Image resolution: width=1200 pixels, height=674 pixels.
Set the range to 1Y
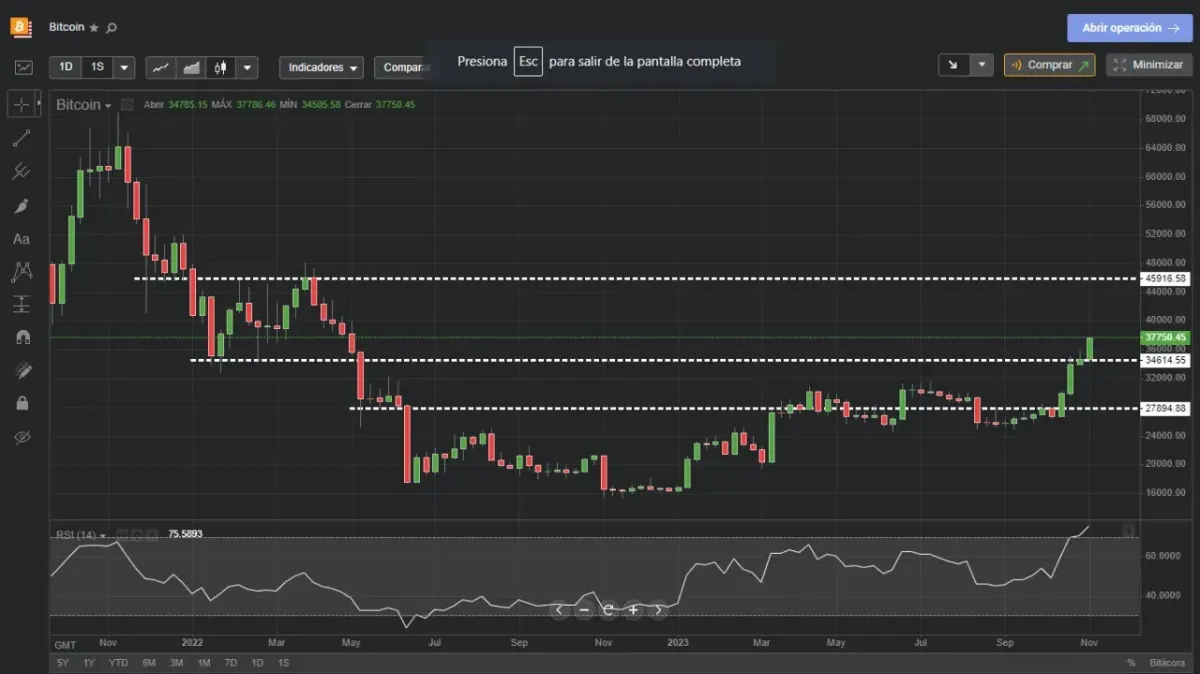pyautogui.click(x=89, y=663)
